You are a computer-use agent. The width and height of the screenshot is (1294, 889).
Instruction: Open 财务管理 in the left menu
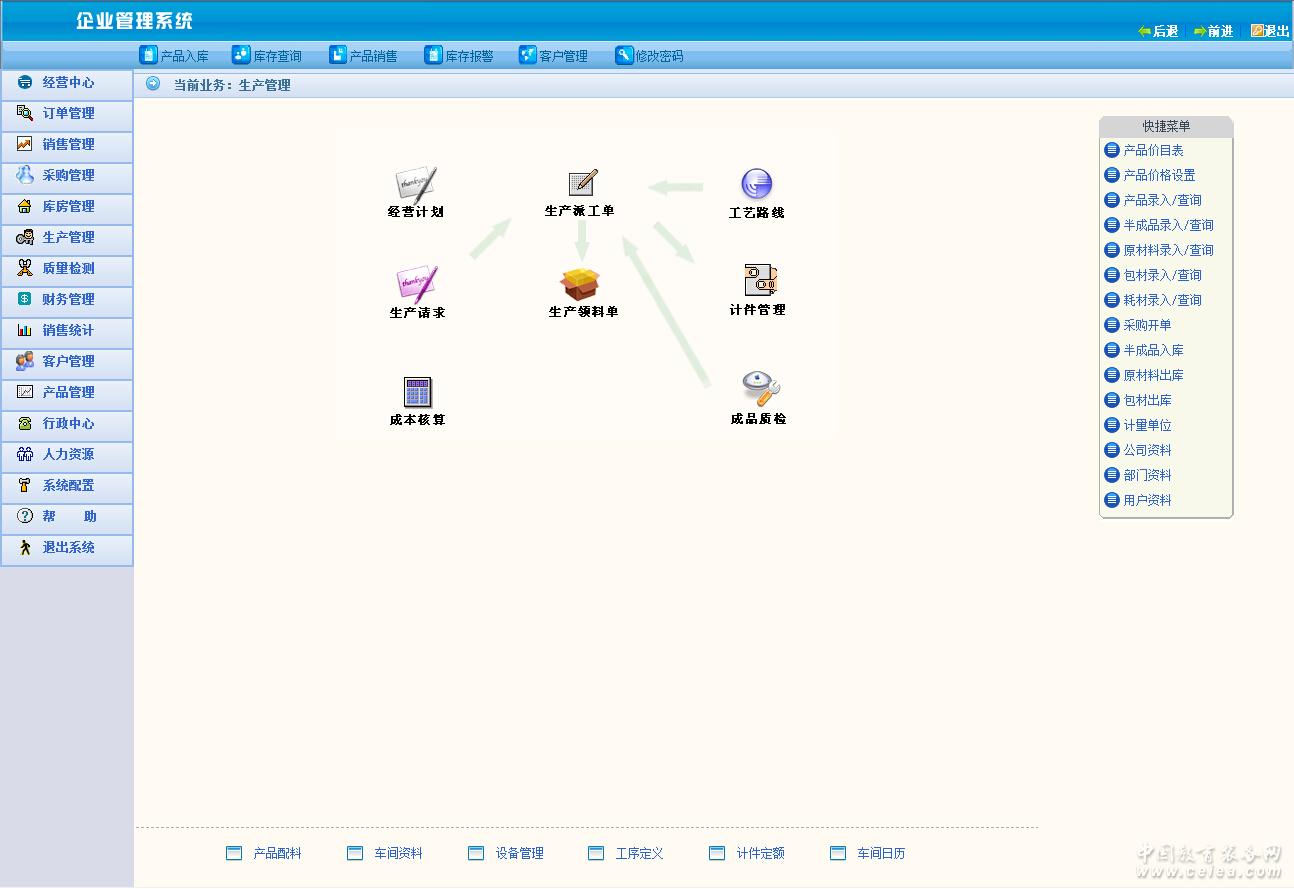[67, 300]
